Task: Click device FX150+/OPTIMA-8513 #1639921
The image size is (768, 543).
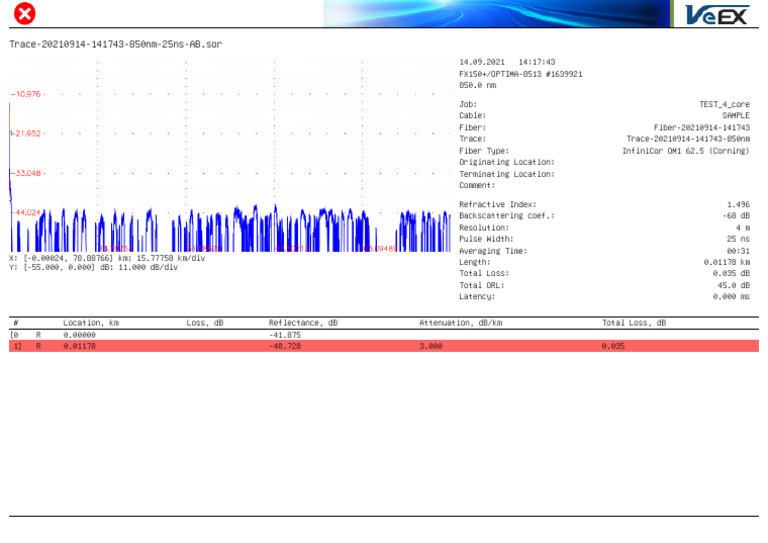Action: coord(521,74)
